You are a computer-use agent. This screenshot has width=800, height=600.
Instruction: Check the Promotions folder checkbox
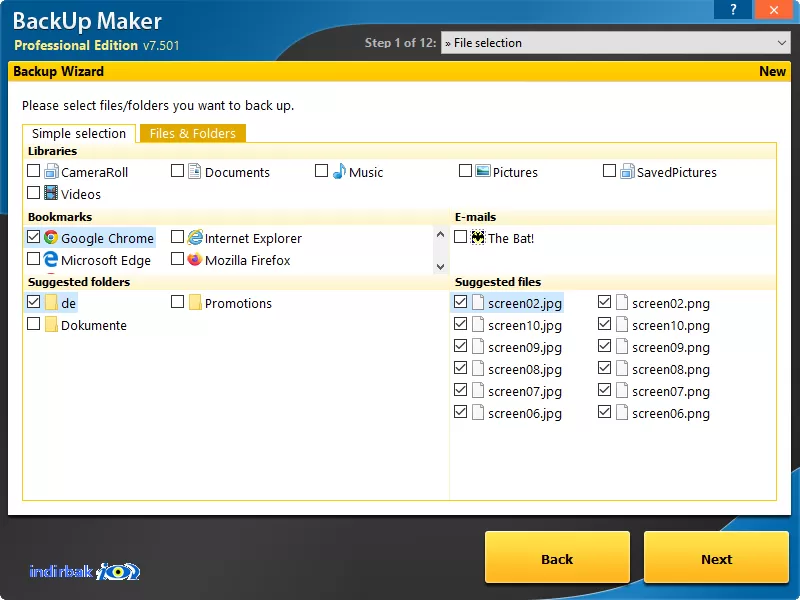click(x=177, y=302)
